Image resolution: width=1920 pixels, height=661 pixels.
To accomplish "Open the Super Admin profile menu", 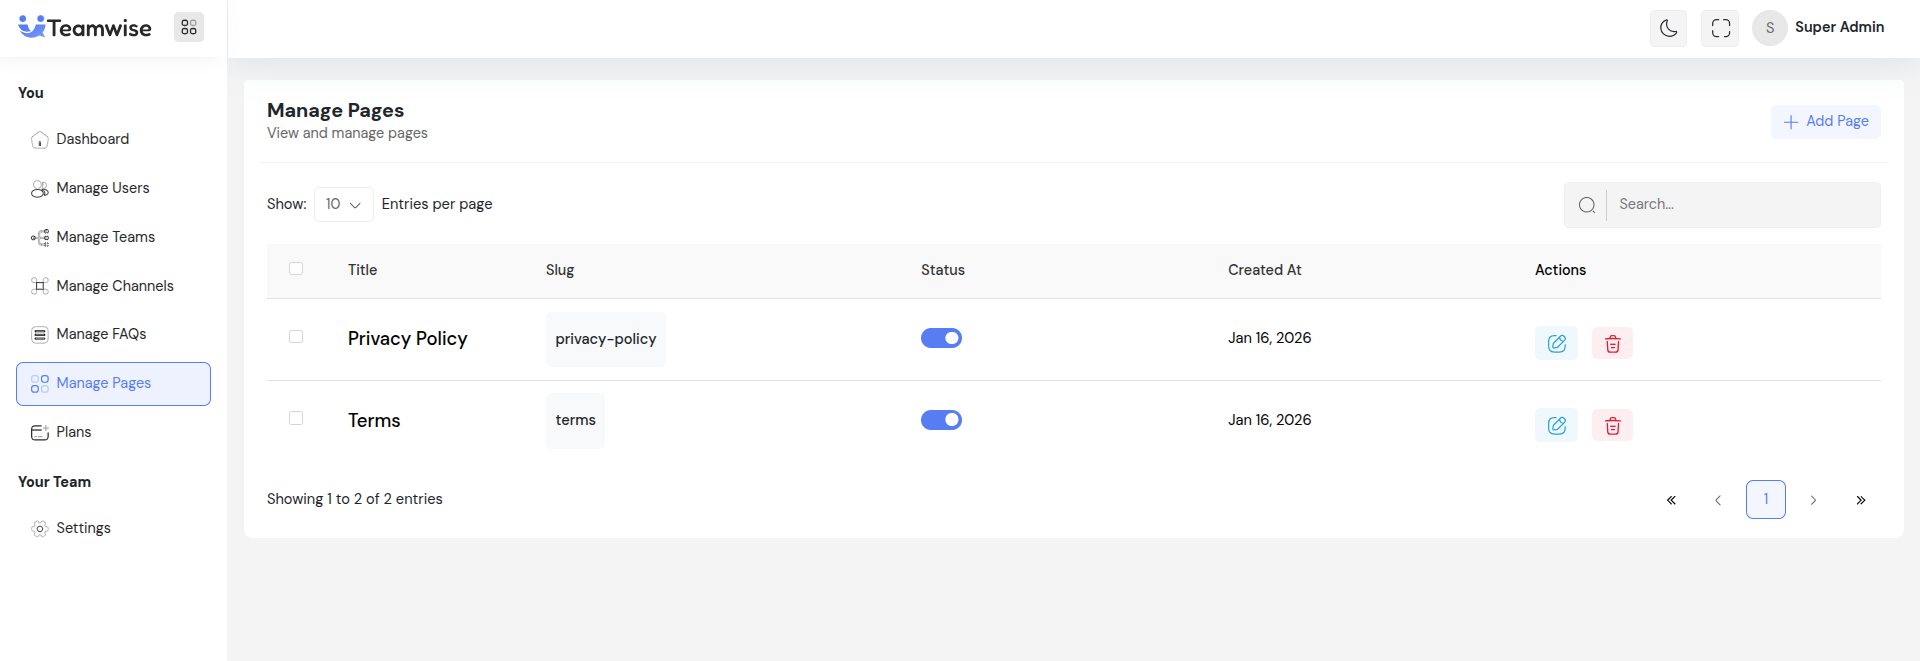I will 1819,28.
